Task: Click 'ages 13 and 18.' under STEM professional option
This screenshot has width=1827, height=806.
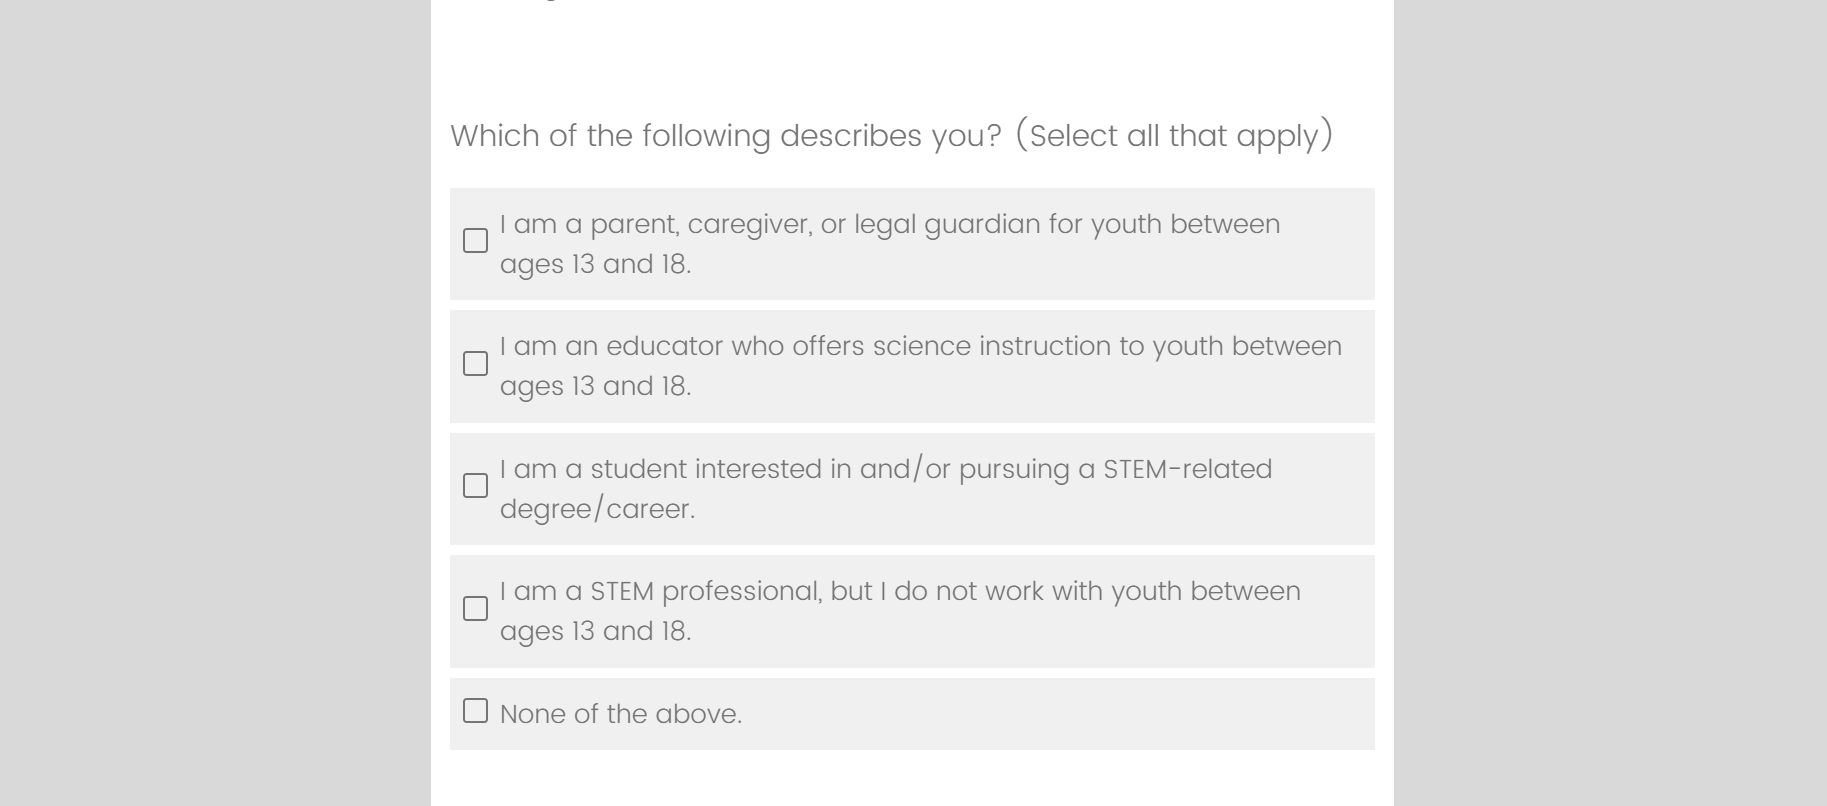Action: click(x=595, y=632)
